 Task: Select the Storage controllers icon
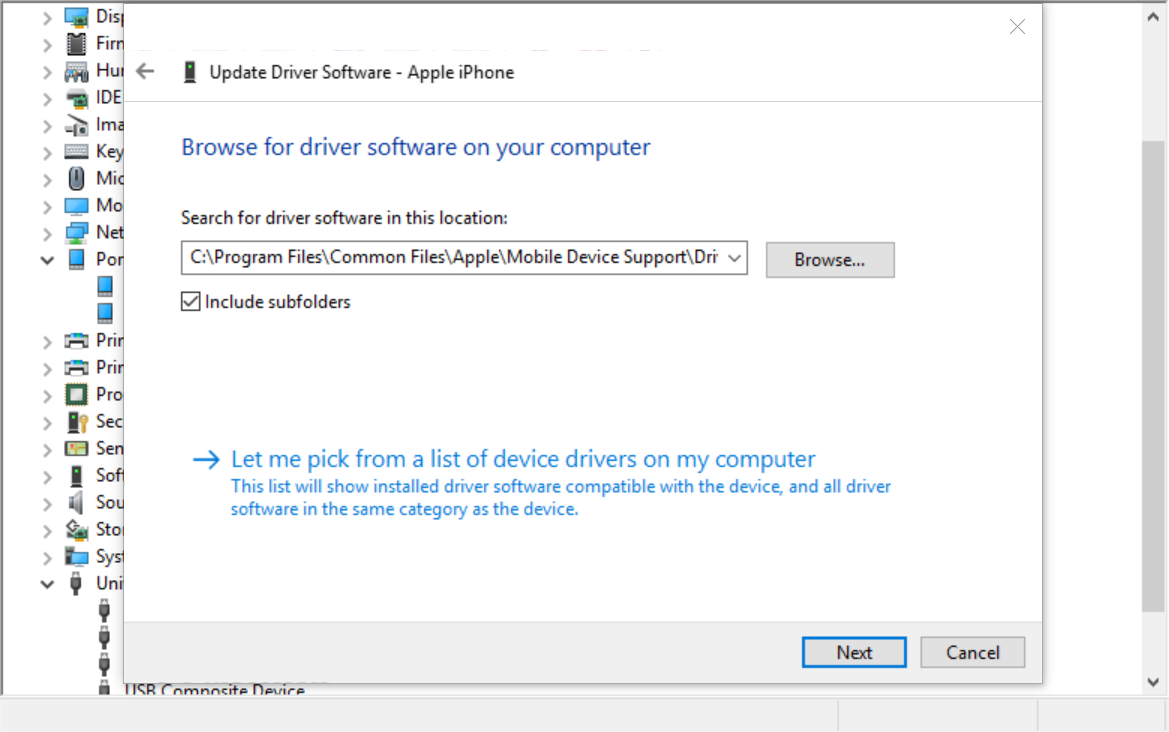pyautogui.click(x=76, y=529)
